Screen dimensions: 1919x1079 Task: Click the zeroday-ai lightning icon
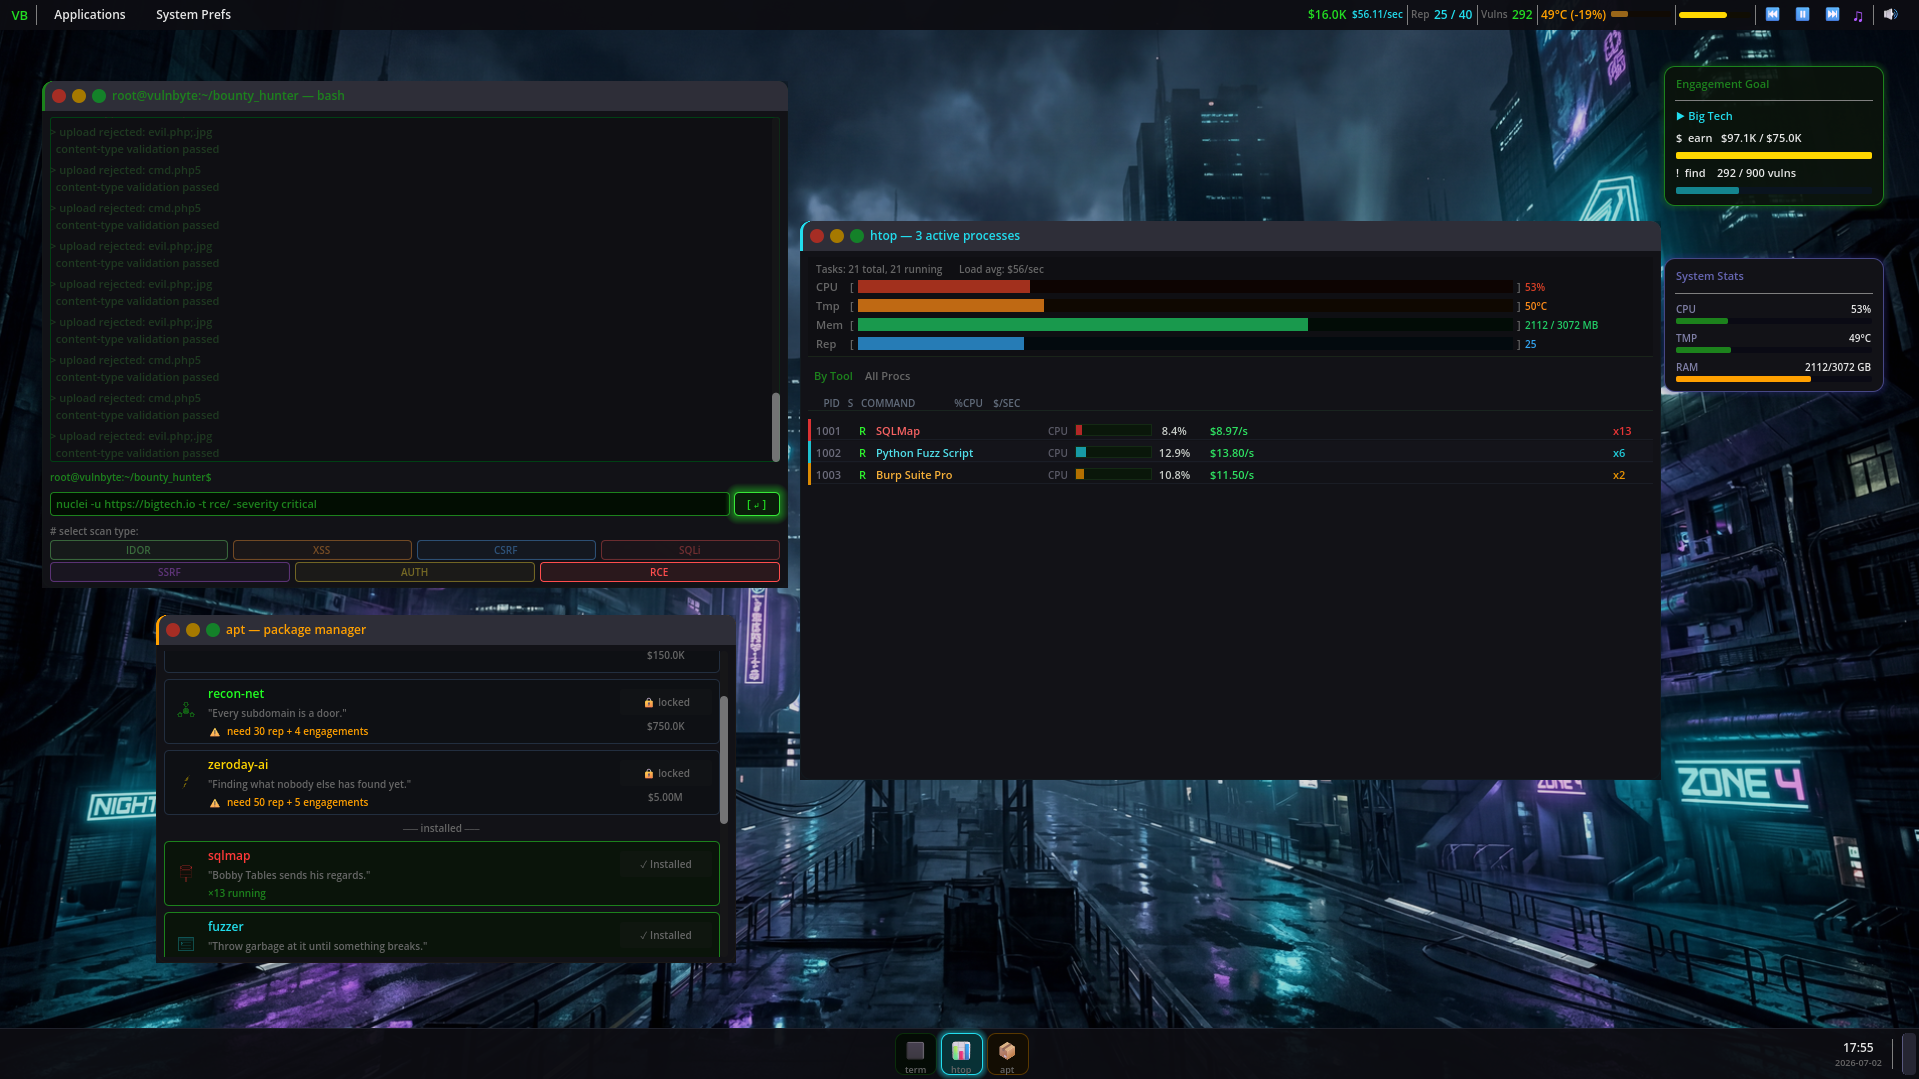(x=186, y=781)
